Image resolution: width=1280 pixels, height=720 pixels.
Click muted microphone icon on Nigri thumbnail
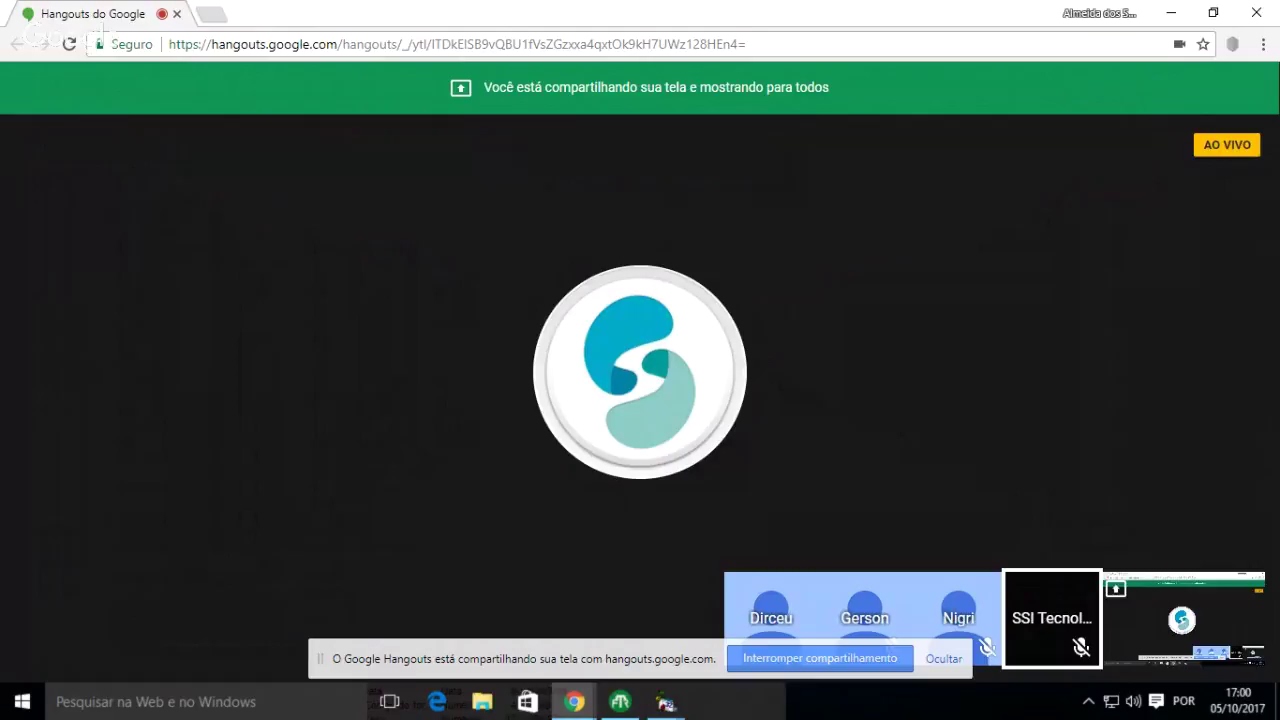[987, 648]
